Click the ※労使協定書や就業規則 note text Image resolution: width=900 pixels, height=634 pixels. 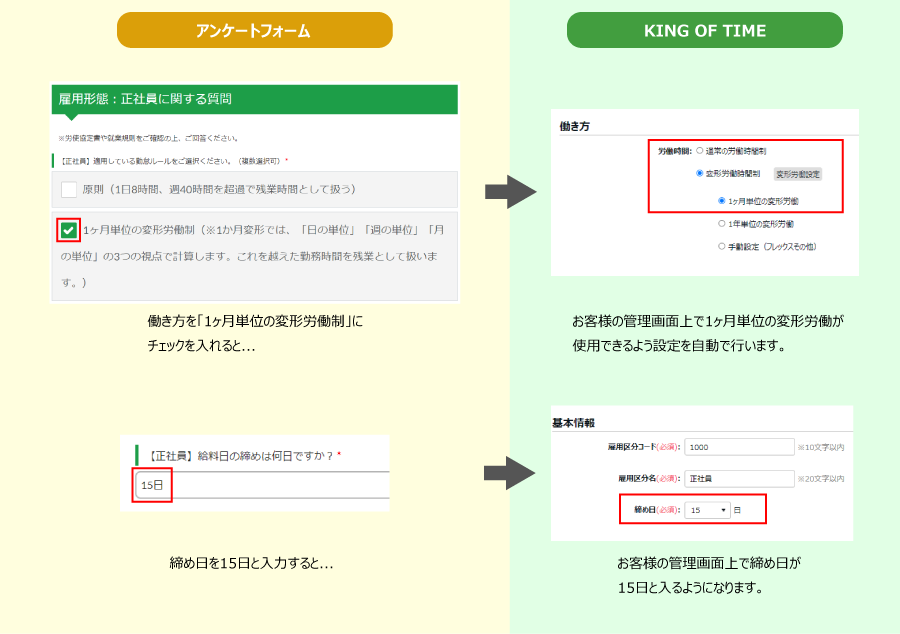pyautogui.click(x=148, y=138)
